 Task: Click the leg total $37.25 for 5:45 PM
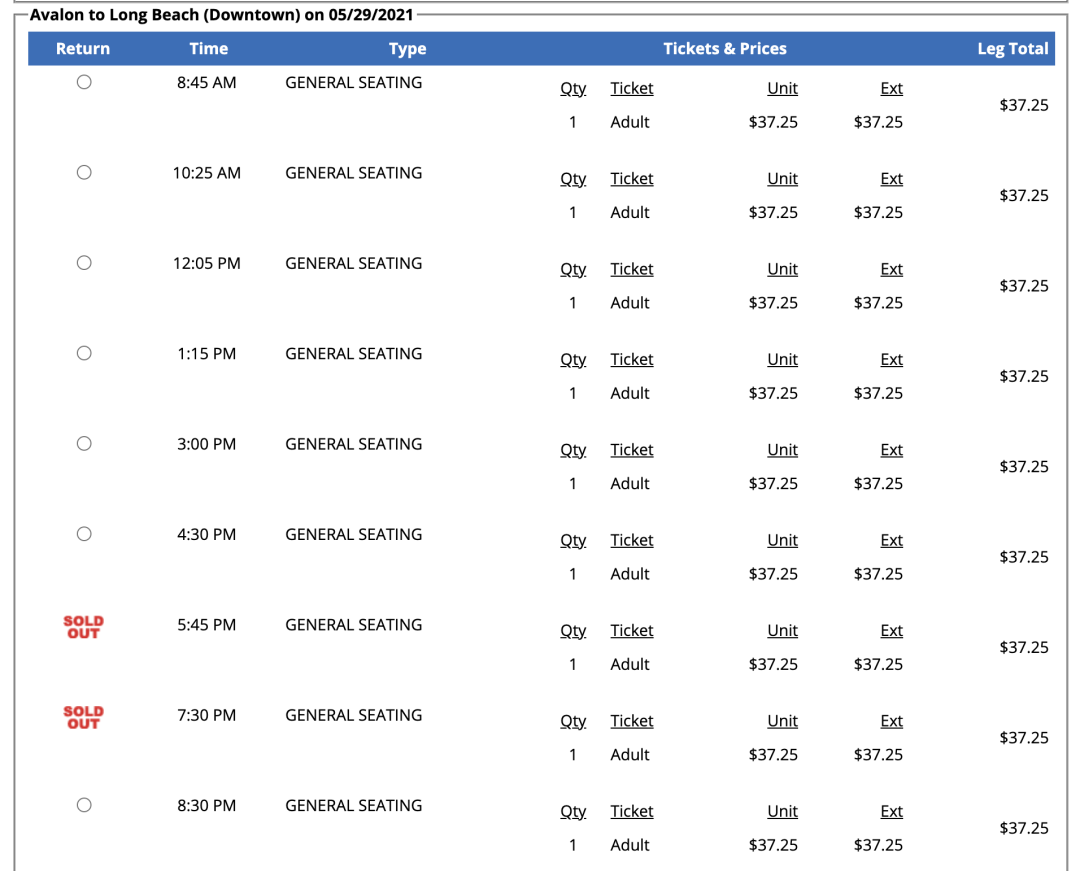[1024, 647]
